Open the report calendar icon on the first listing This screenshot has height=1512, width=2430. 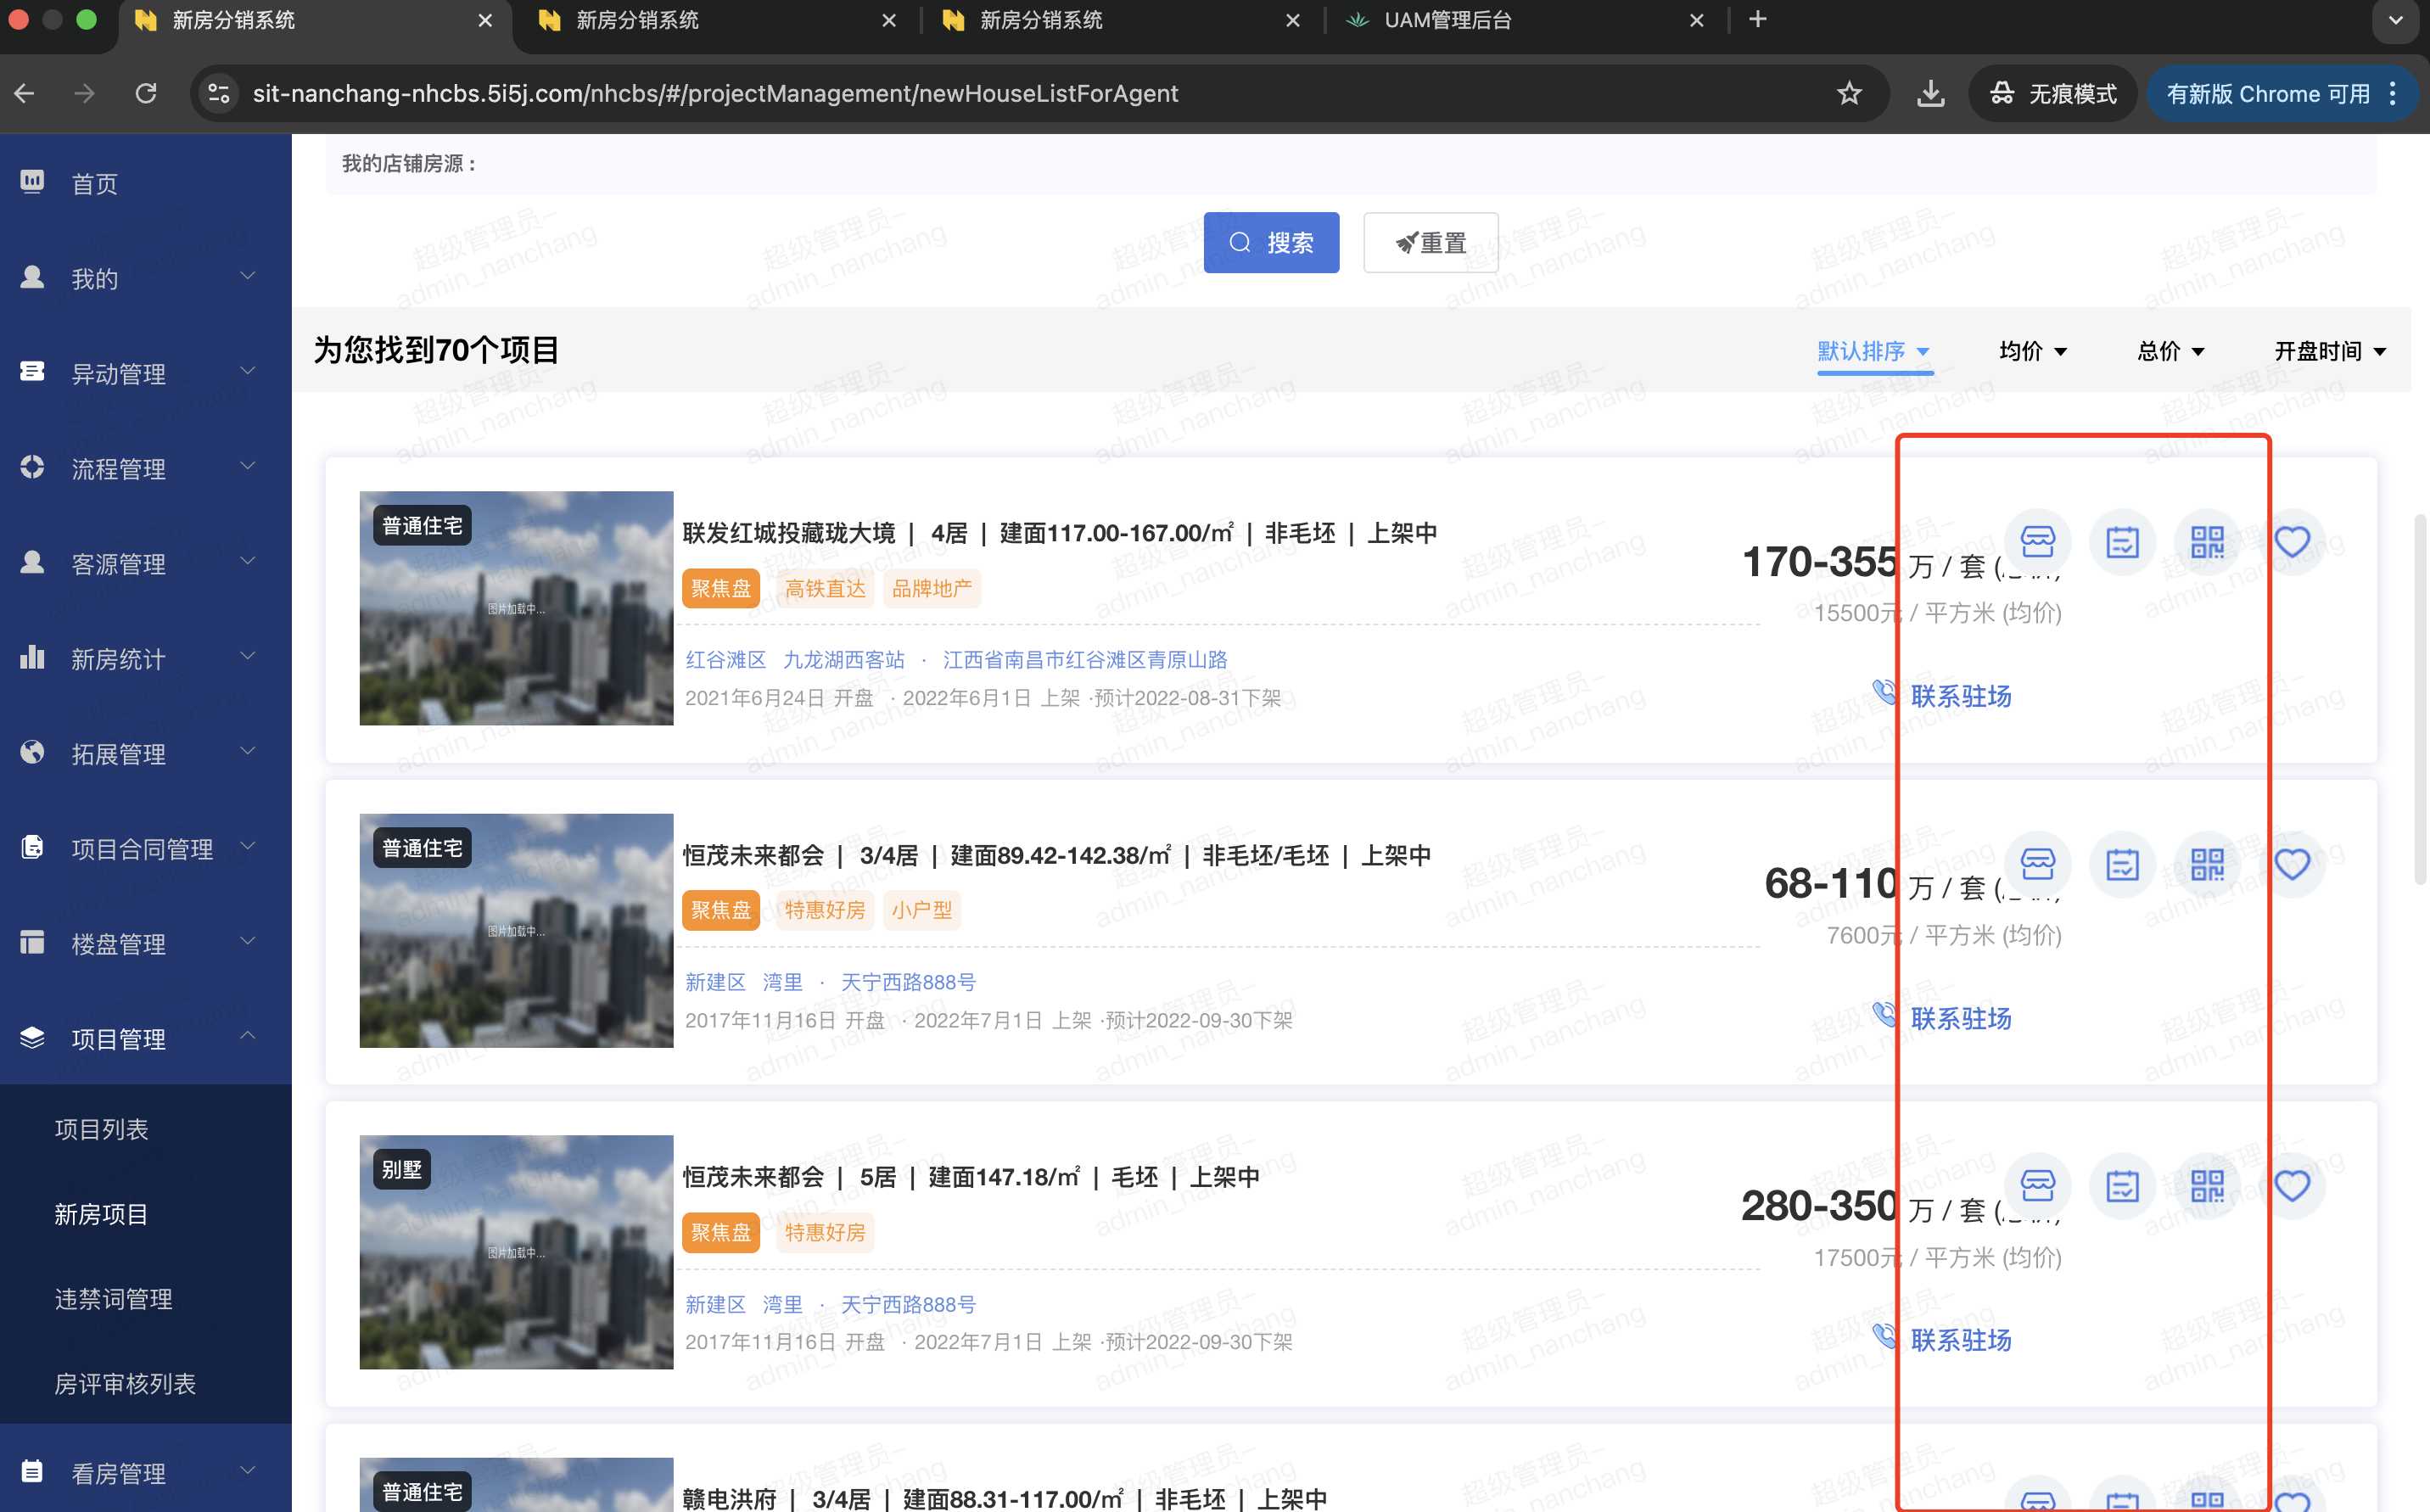point(2122,541)
